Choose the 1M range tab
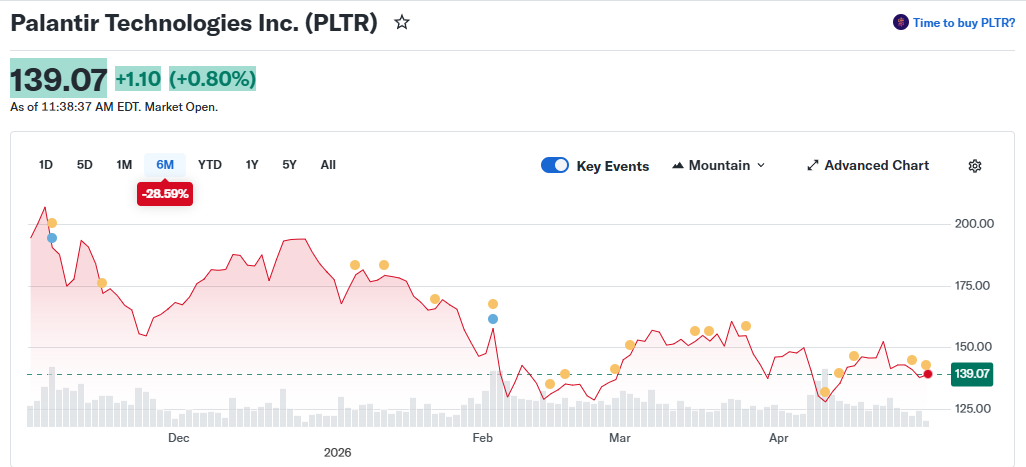This screenshot has width=1026, height=467. click(124, 165)
